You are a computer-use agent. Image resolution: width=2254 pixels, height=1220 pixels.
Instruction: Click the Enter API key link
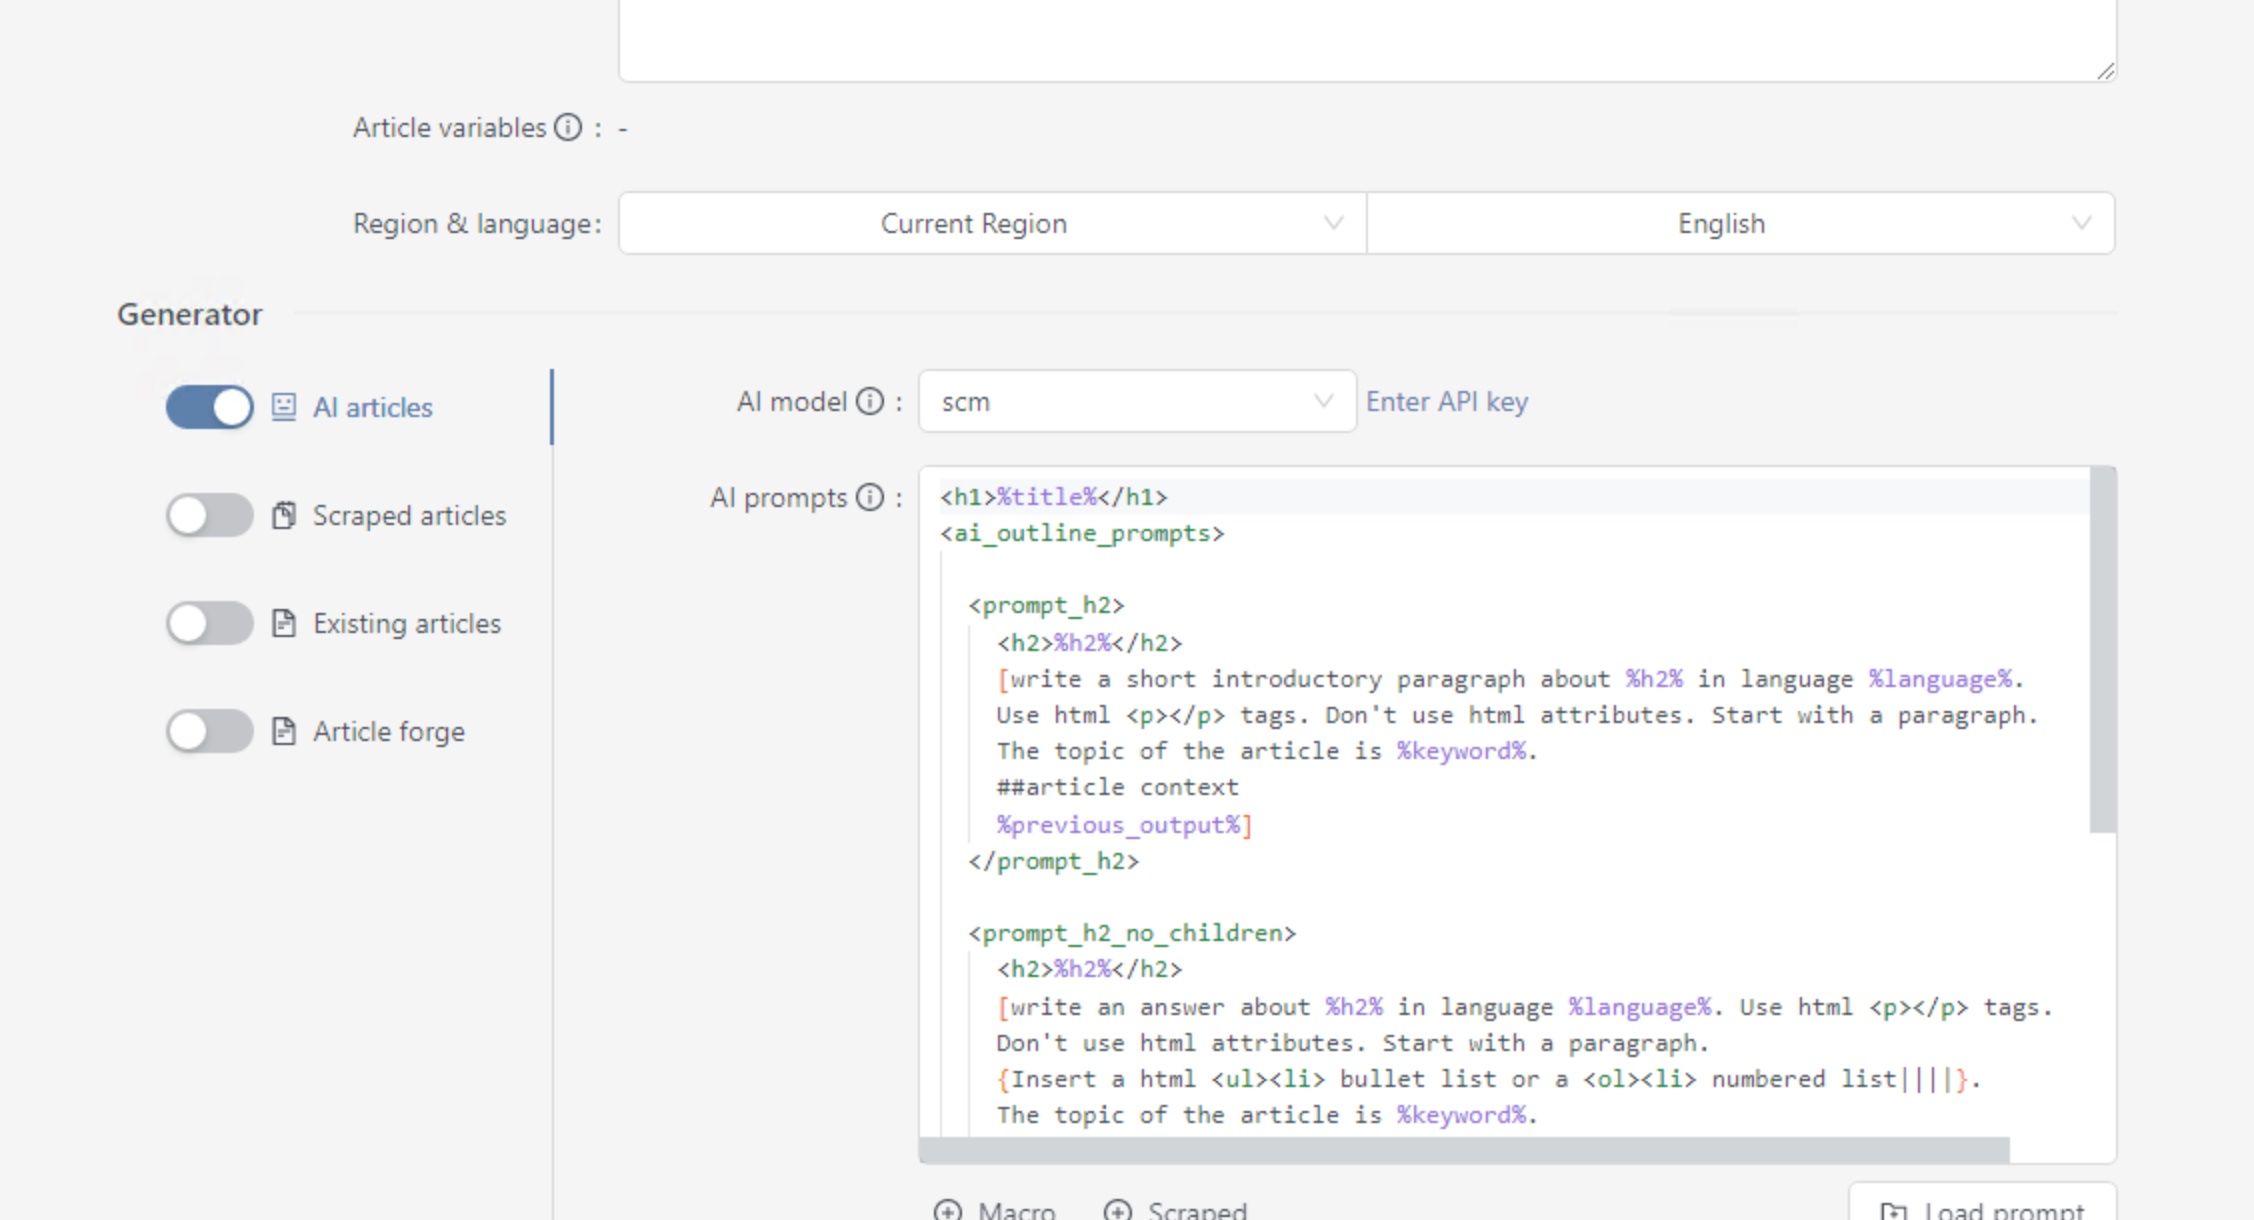pos(1446,402)
